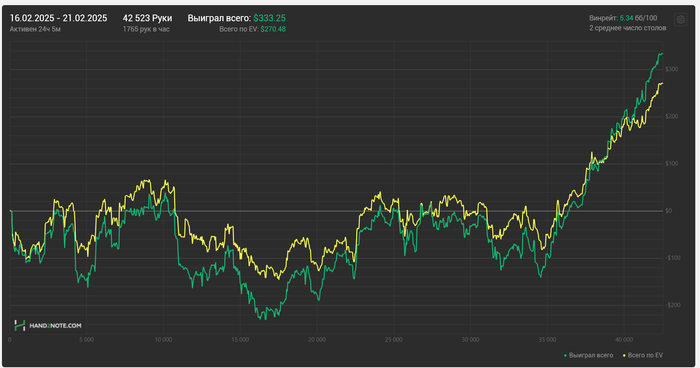
Task: Click the 40 000 hands axis label
Action: 624,340
